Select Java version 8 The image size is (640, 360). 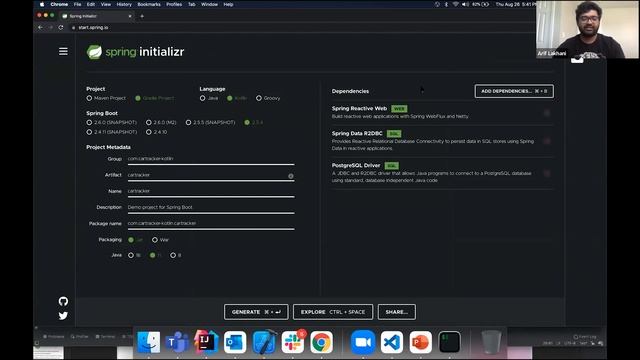(176, 255)
